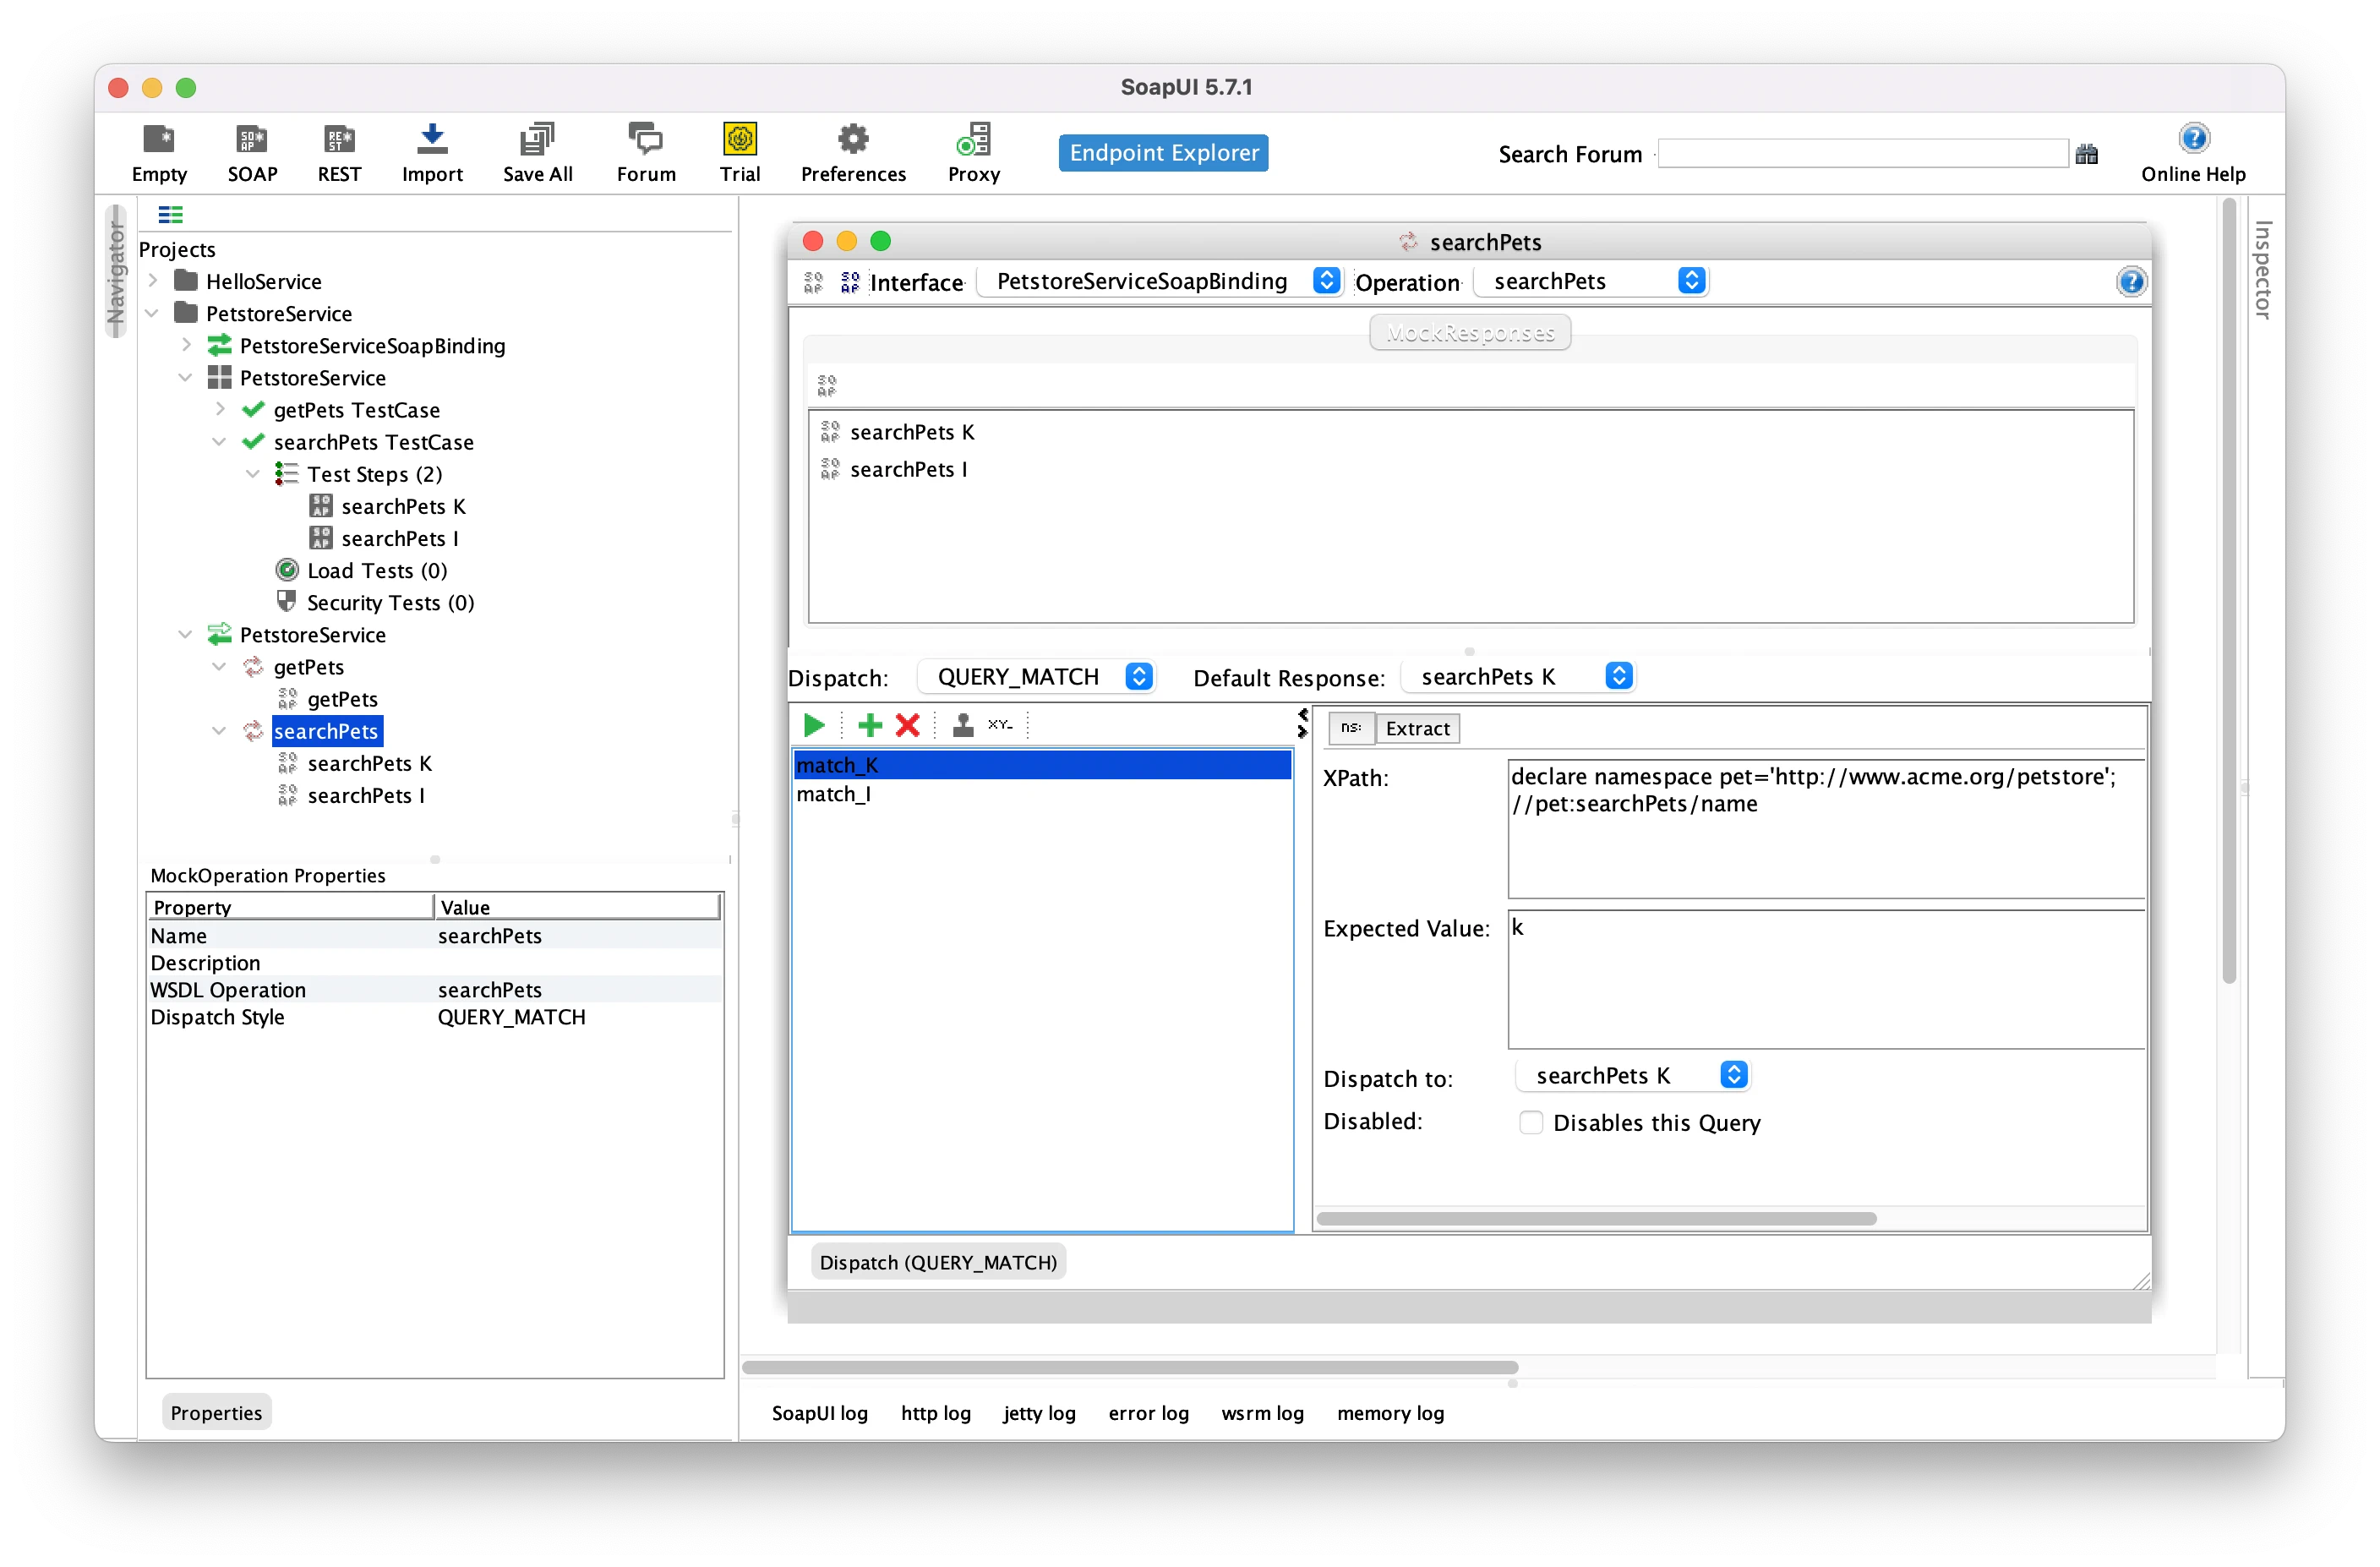Click the rename XY icon
2380x1567 pixels.
pyautogui.click(x=1000, y=725)
